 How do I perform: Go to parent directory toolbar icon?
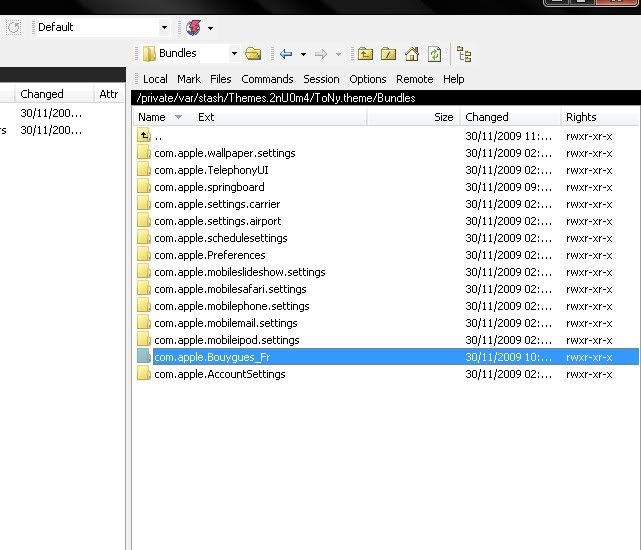pyautogui.click(x=365, y=54)
